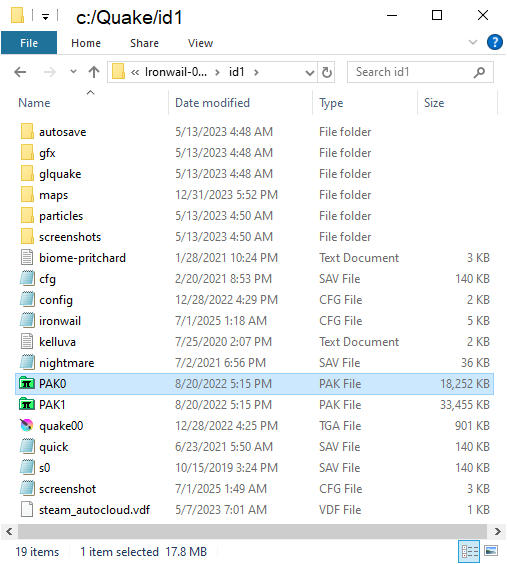507x564 pixels.
Task: Show hidden breadcrumb path chevrons
Action: click(135, 73)
